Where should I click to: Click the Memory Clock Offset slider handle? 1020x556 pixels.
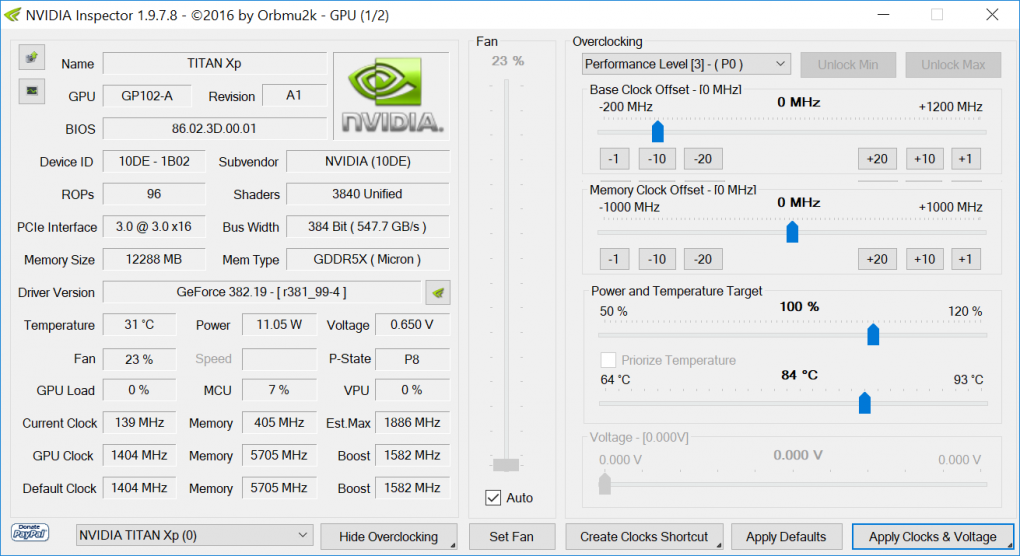point(792,232)
